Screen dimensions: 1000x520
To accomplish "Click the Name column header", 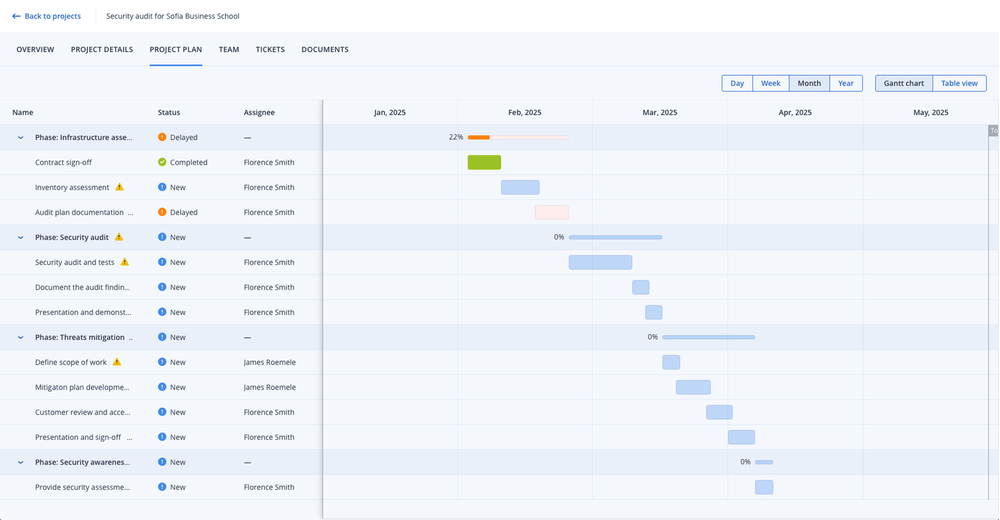I will [22, 112].
